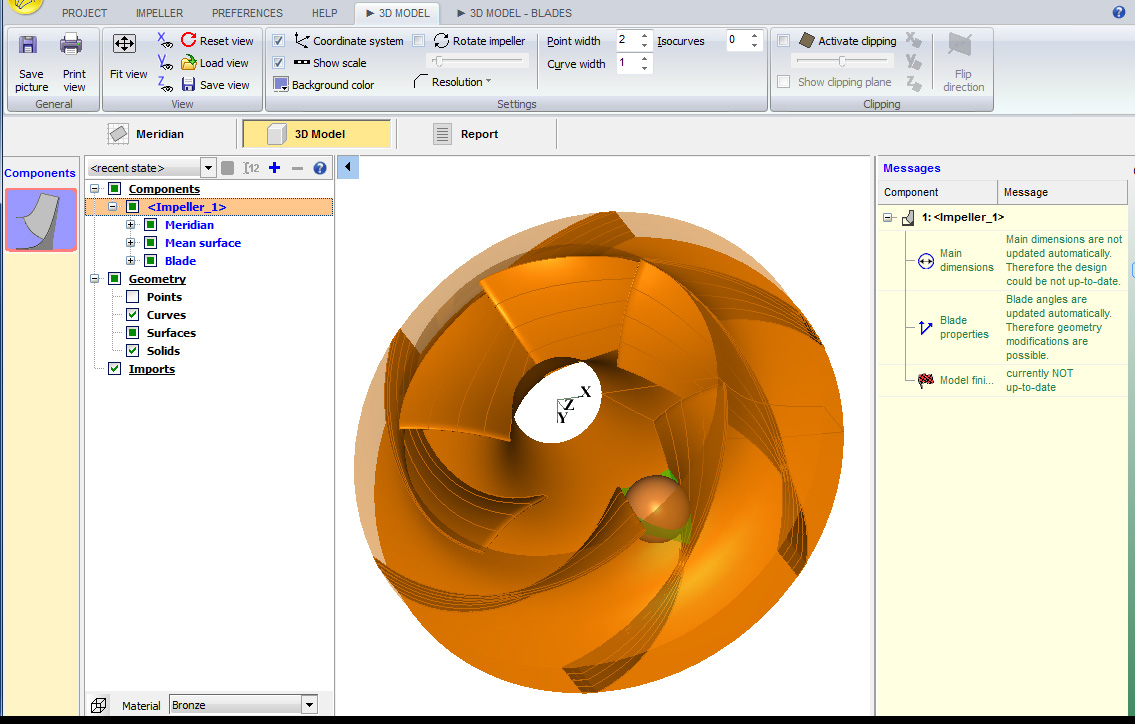1135x724 pixels.
Task: Click the minus icon in the tree toolbar
Action: [x=297, y=168]
